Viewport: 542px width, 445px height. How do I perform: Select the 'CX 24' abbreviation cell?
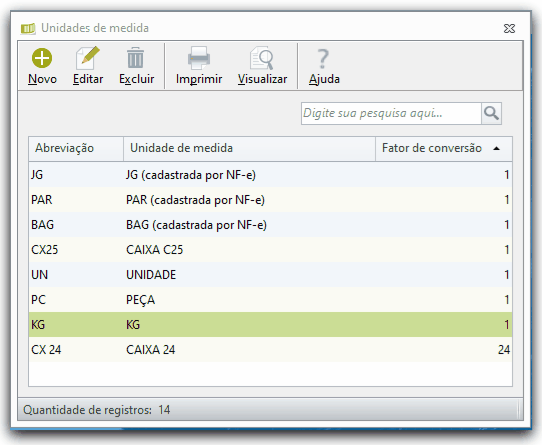click(76, 350)
